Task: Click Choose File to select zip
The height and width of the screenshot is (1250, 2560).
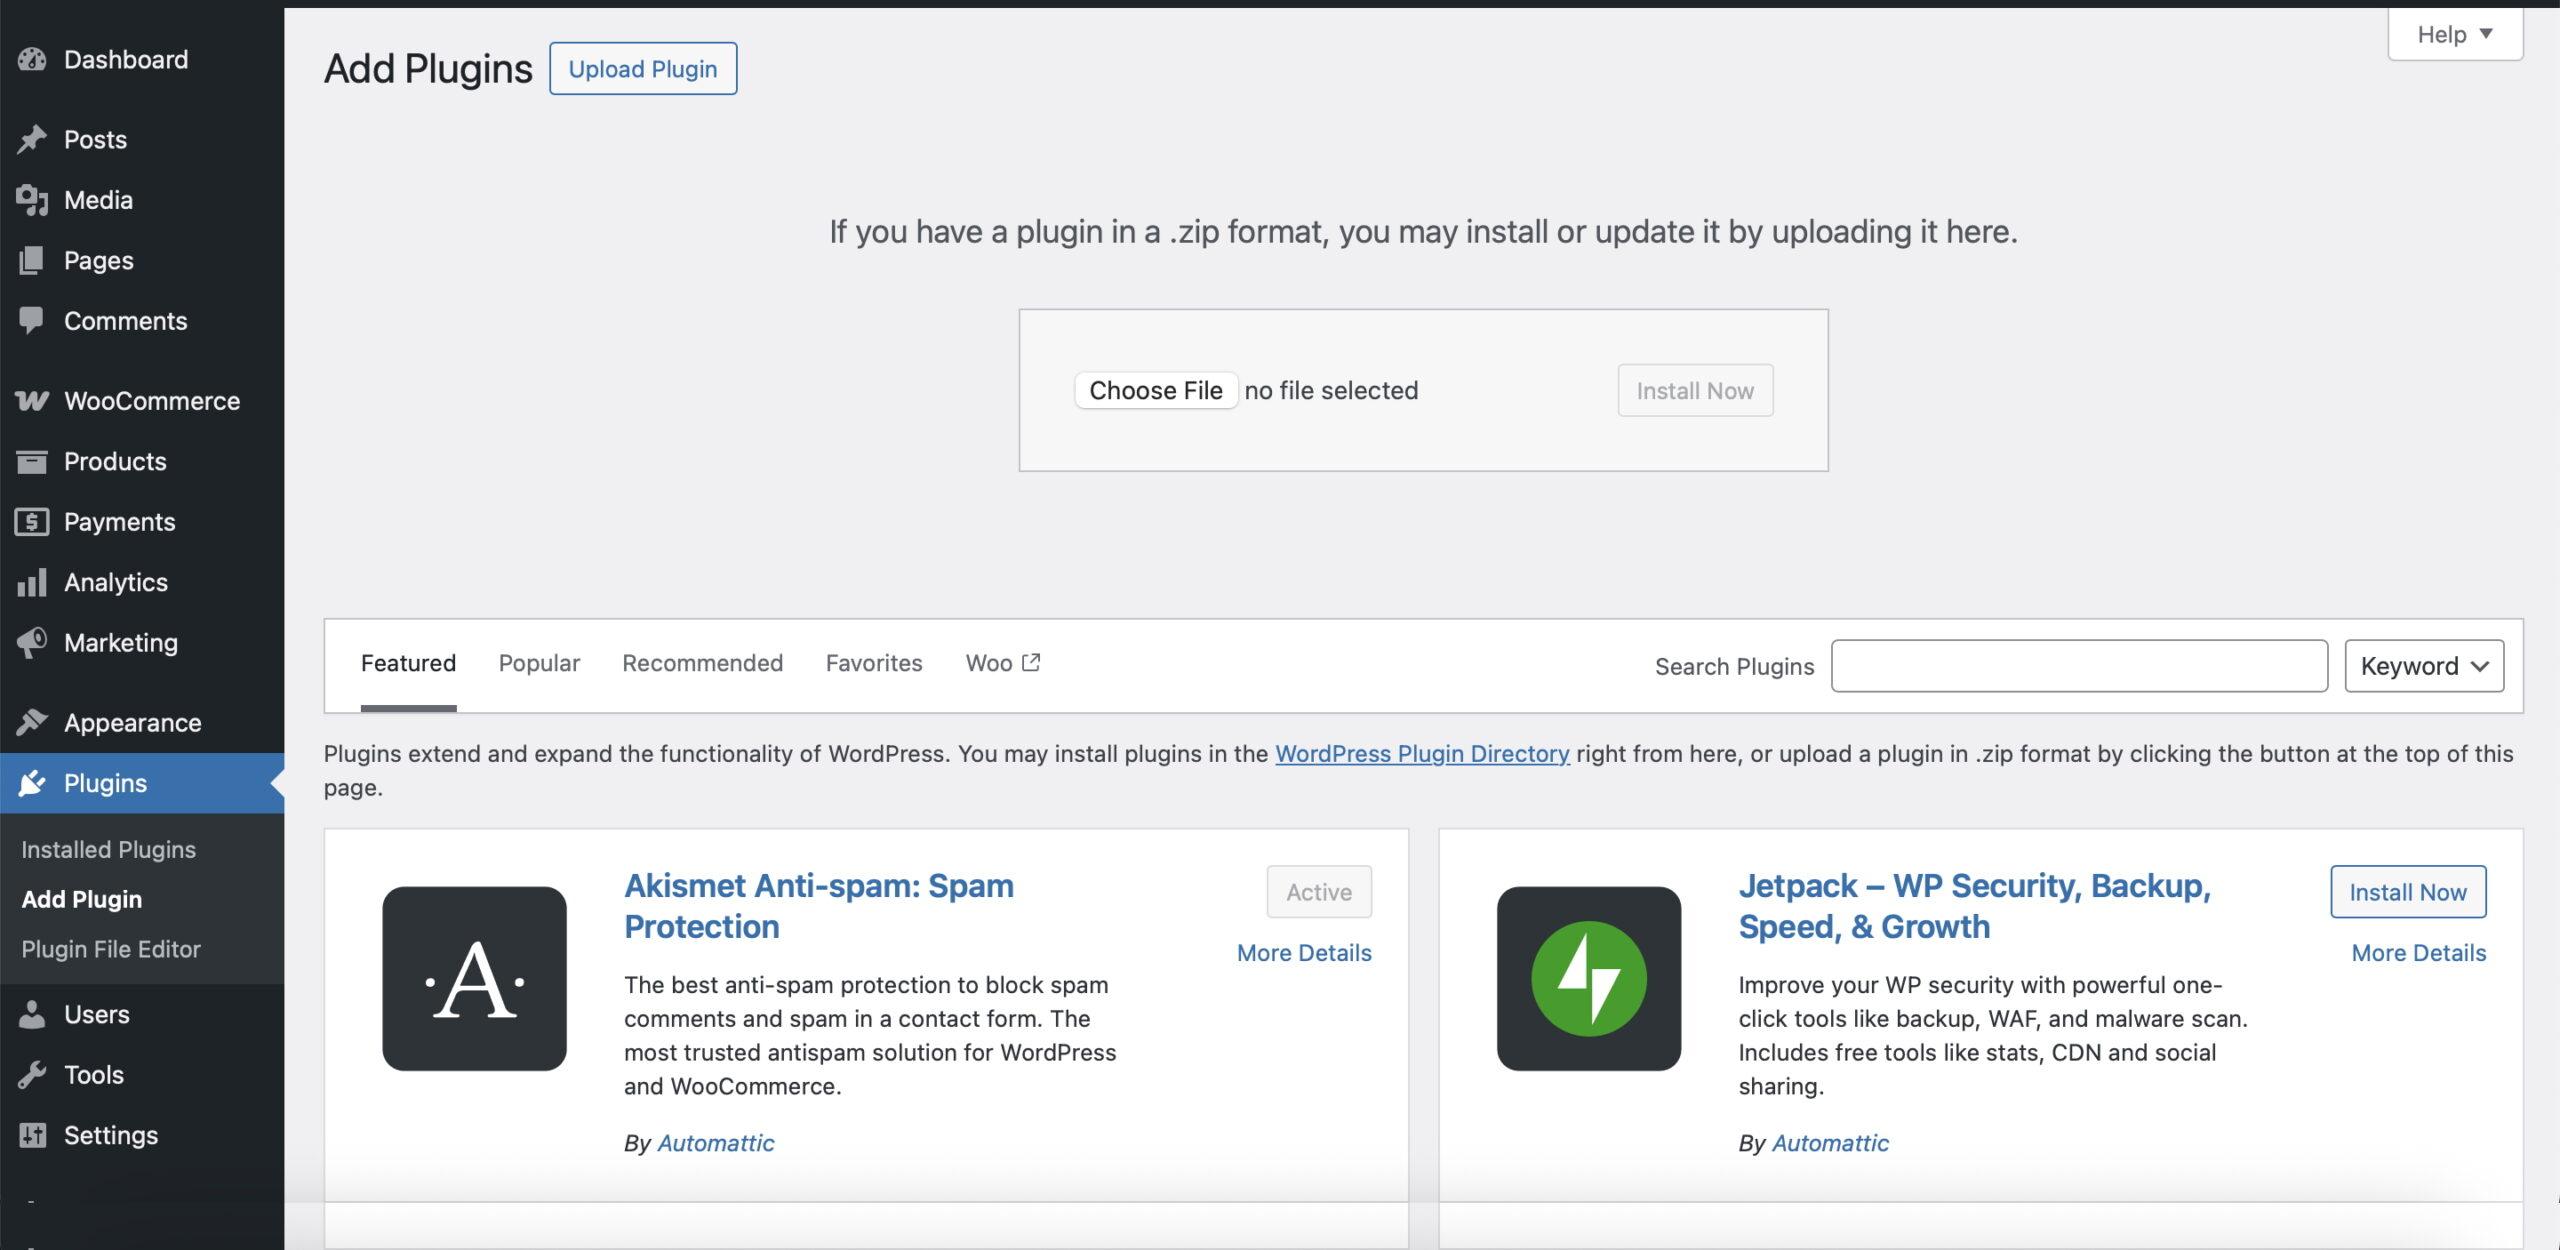Action: [x=1155, y=390]
